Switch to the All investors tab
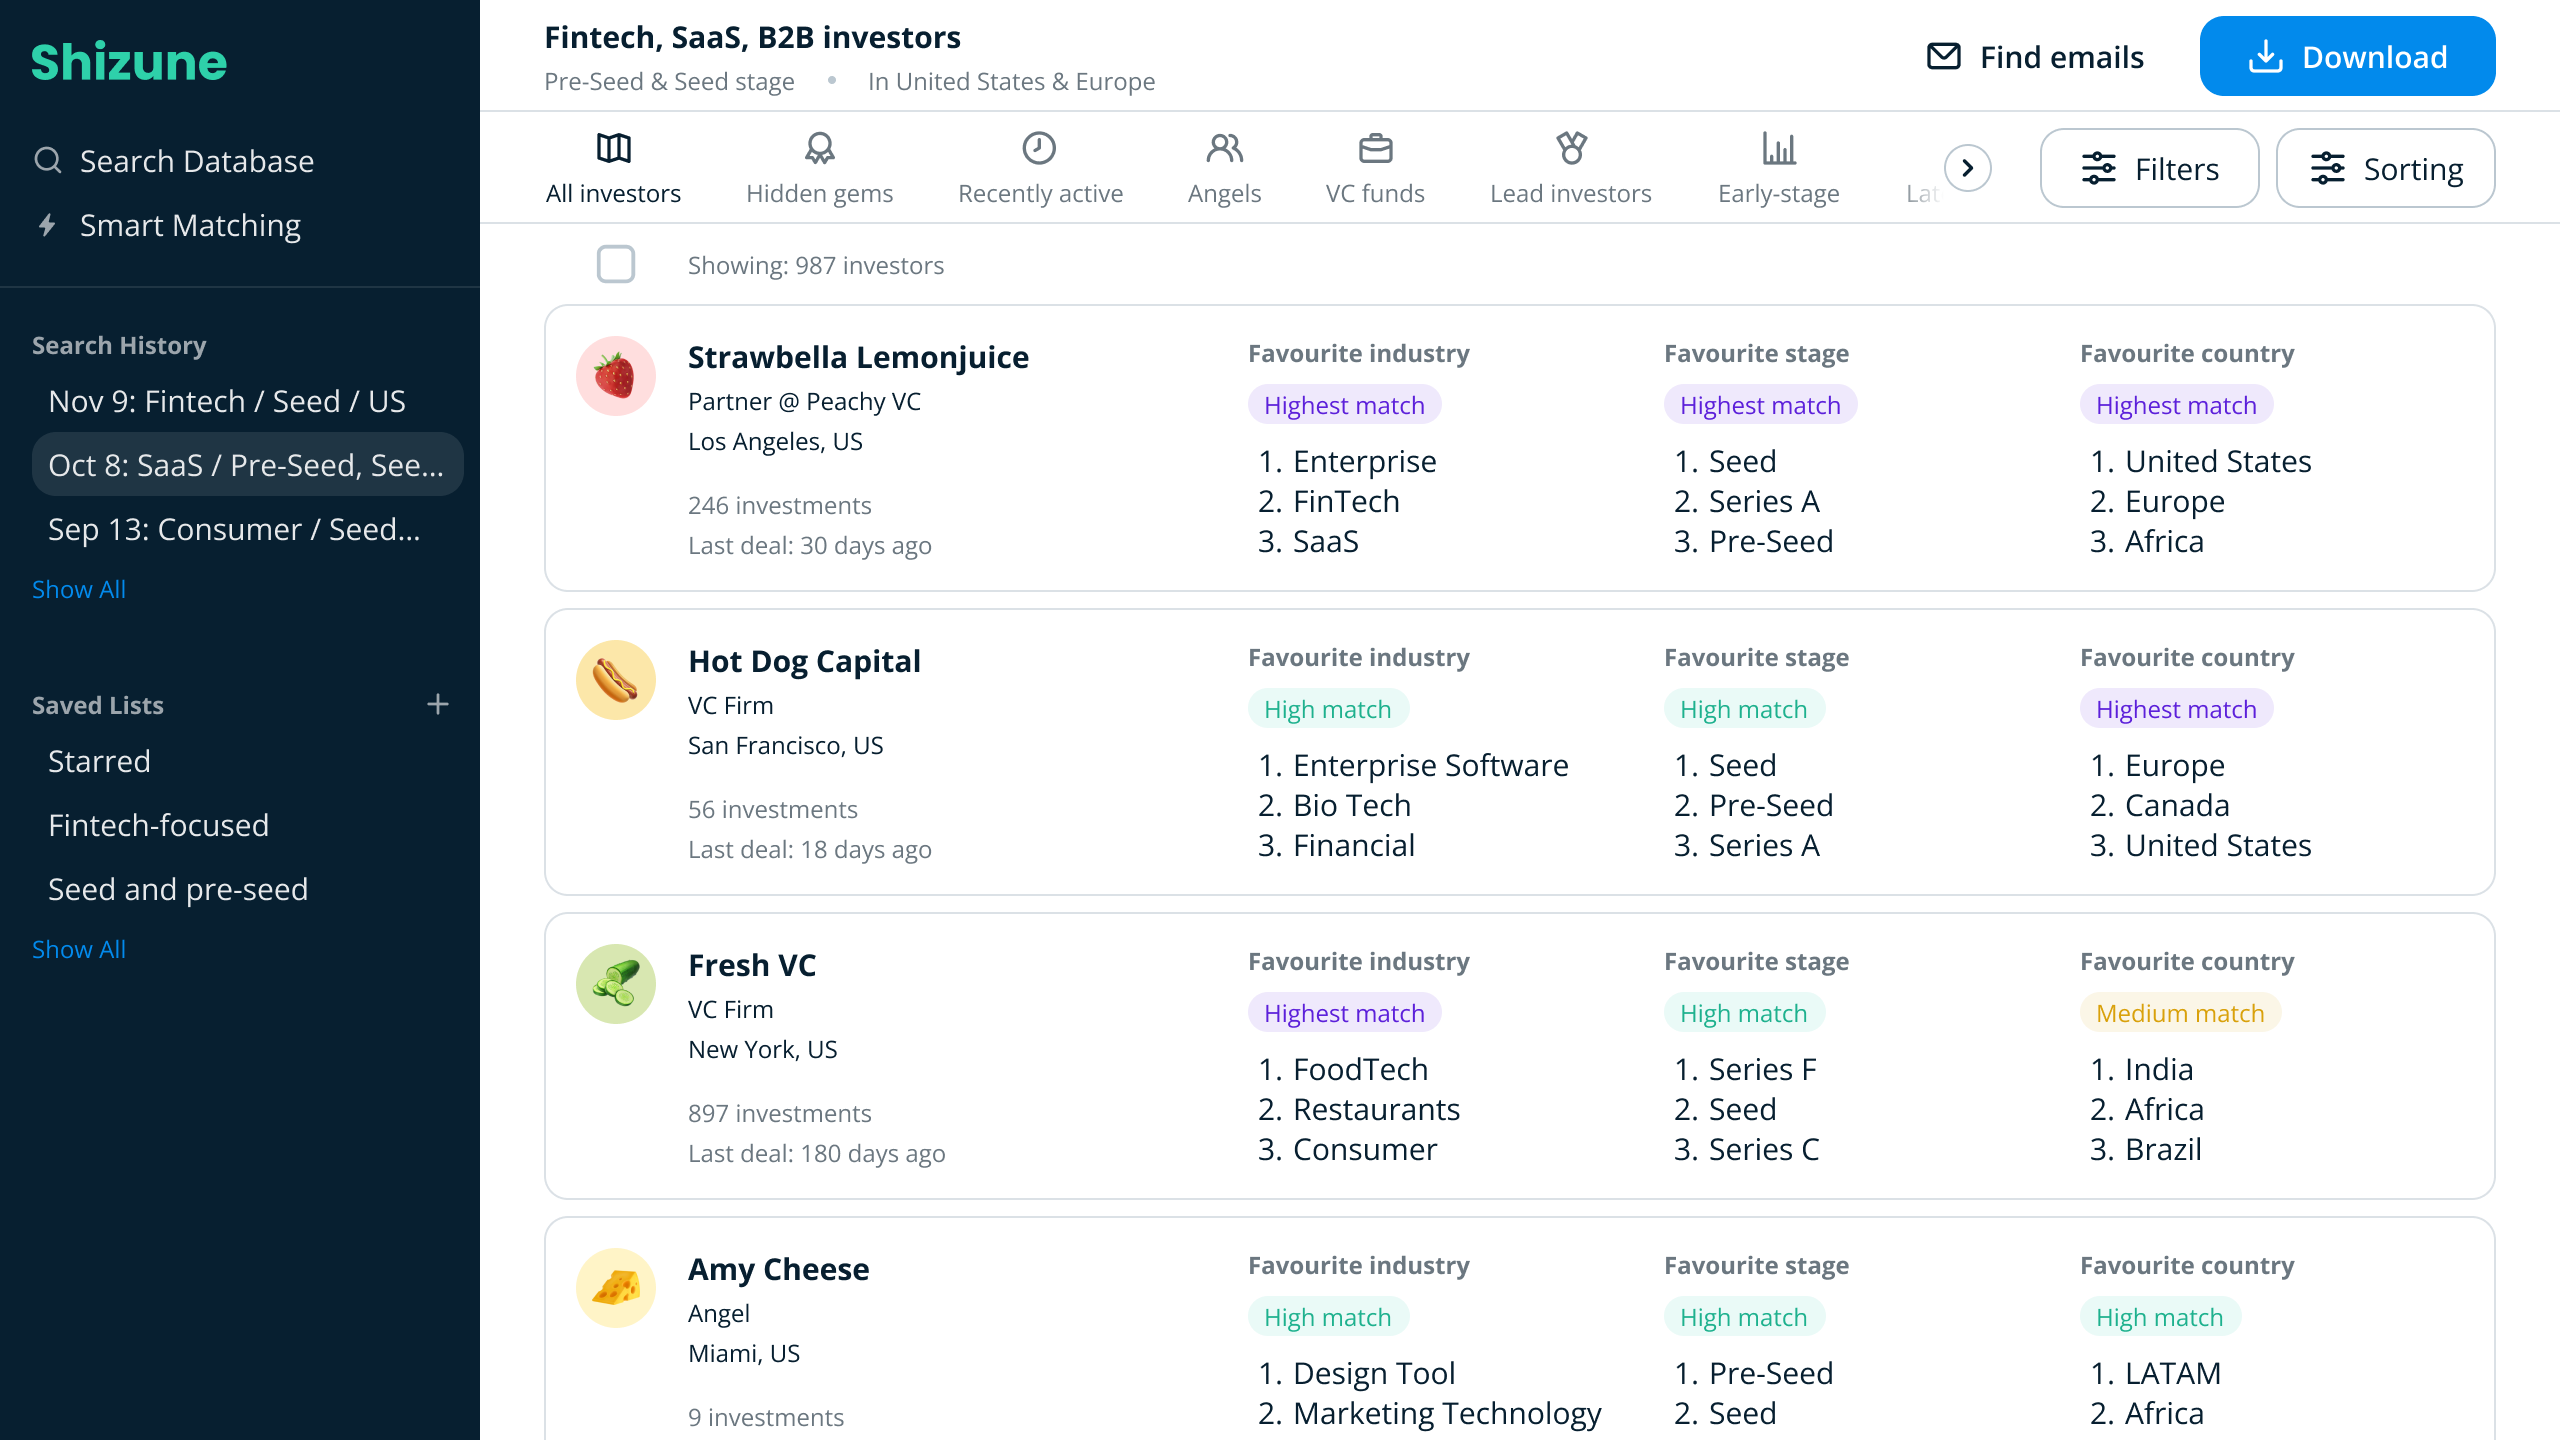This screenshot has width=2560, height=1440. point(613,170)
